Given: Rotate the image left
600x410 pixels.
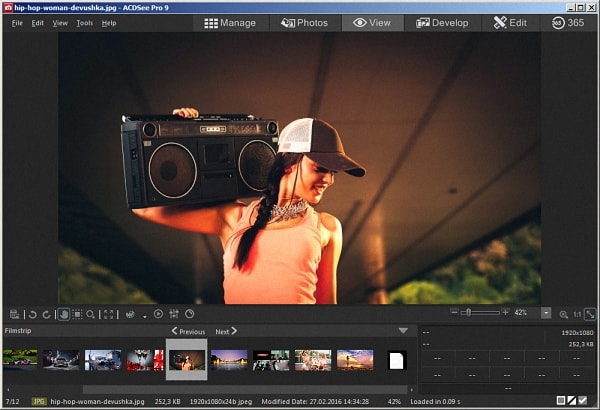Looking at the screenshot, I should (x=32, y=314).
